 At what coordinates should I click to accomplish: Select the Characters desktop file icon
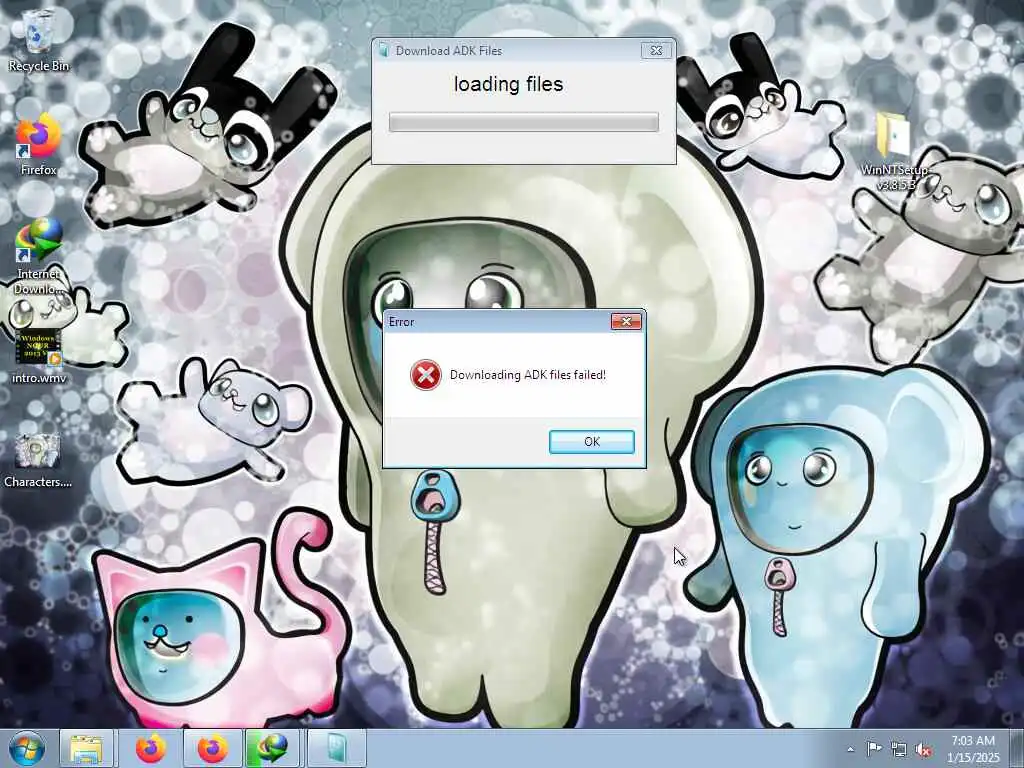[38, 461]
